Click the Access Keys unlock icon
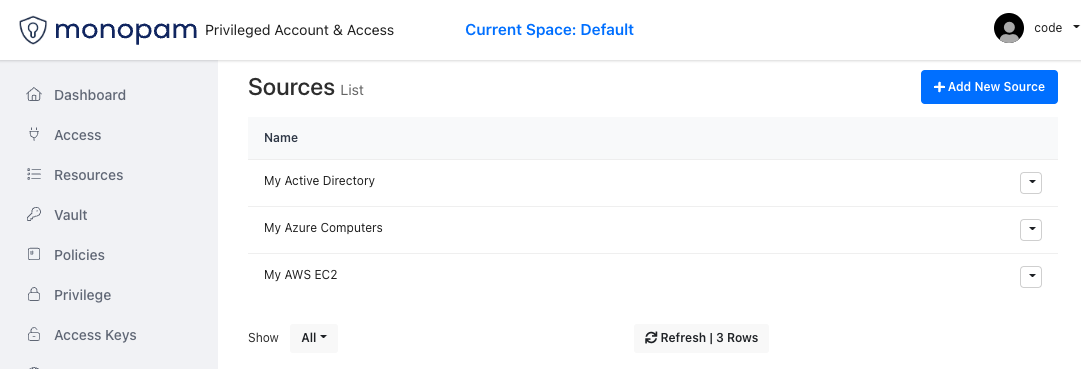Viewport: 1081px width, 369px height. [33, 335]
